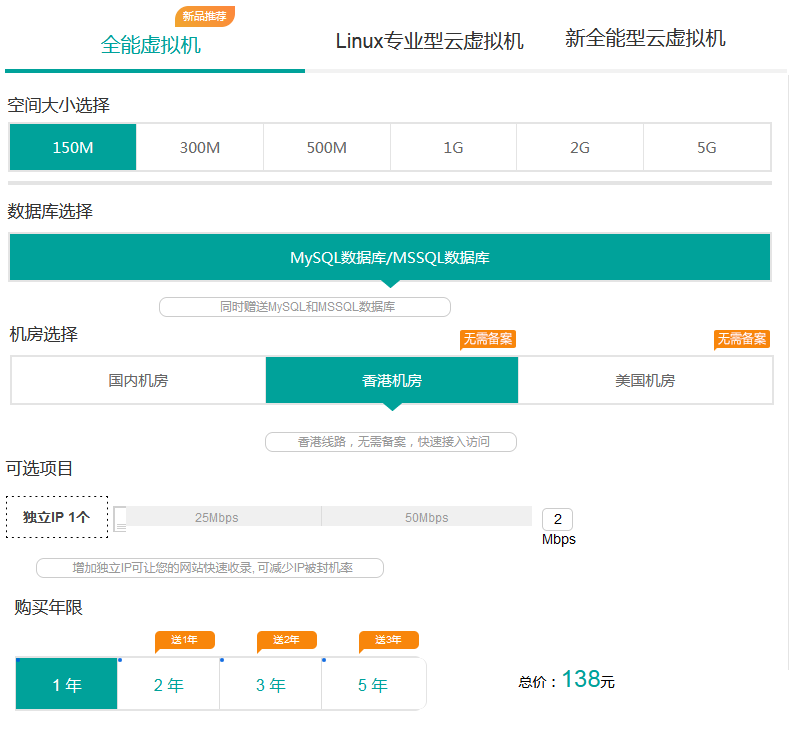The height and width of the screenshot is (737, 796).
Task: Select 2G space size
Action: coord(580,148)
